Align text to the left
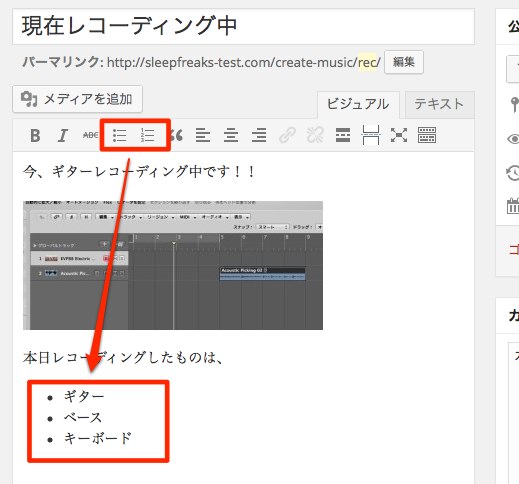Screen dimensions: 519x484 [203, 135]
